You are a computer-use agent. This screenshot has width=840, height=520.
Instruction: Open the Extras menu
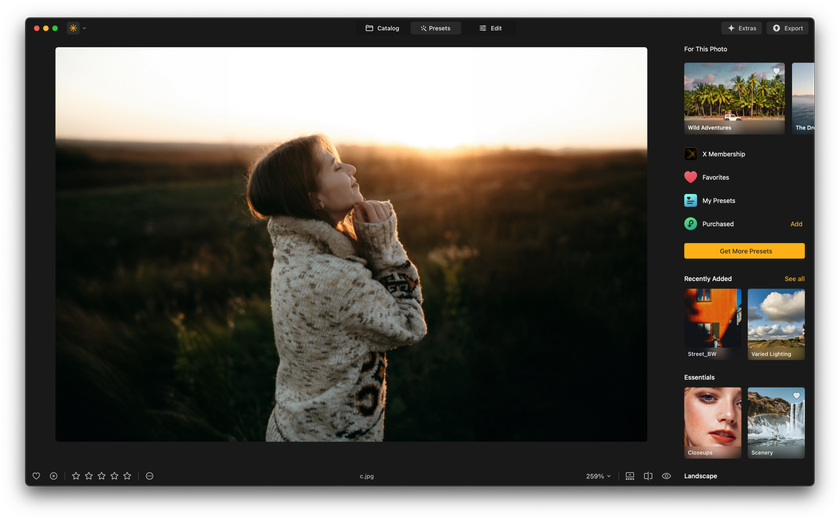point(741,28)
